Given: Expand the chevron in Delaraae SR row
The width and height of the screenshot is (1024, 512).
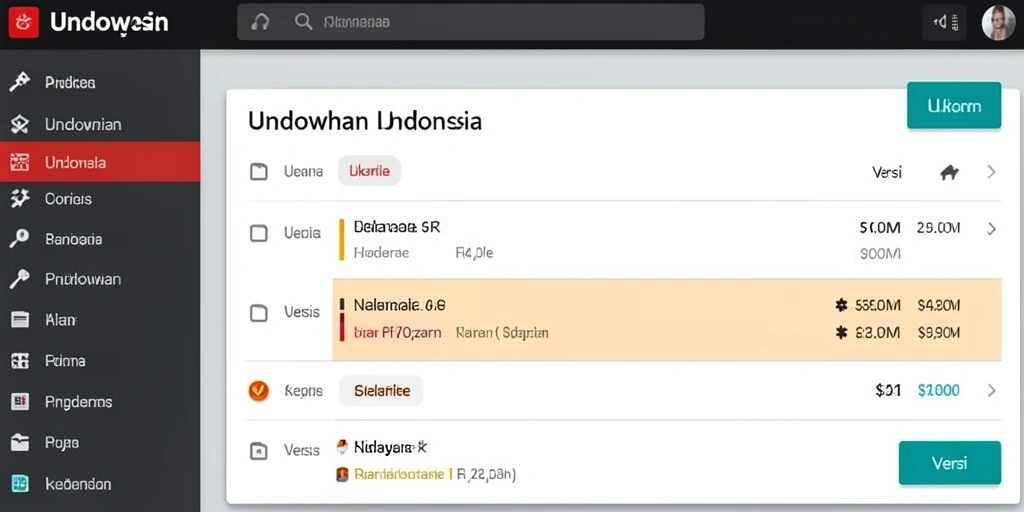Looking at the screenshot, I should (991, 229).
